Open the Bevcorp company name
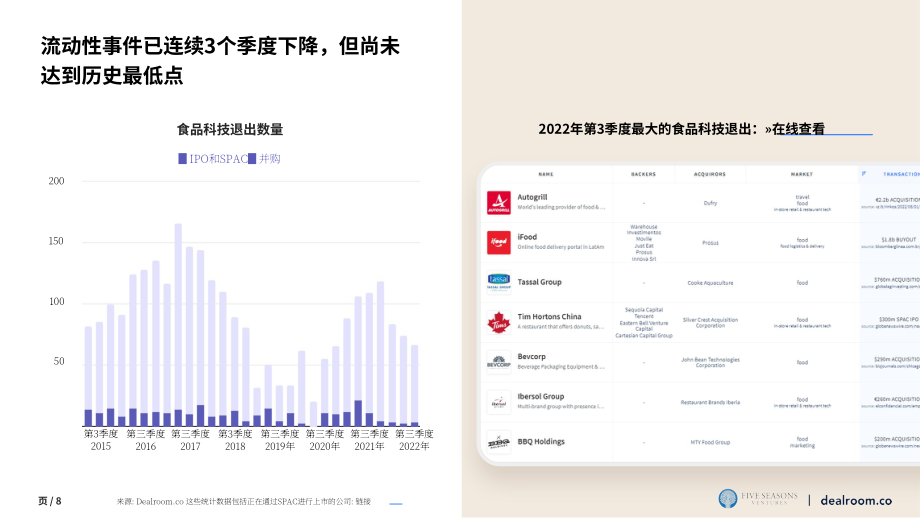 [x=532, y=357]
